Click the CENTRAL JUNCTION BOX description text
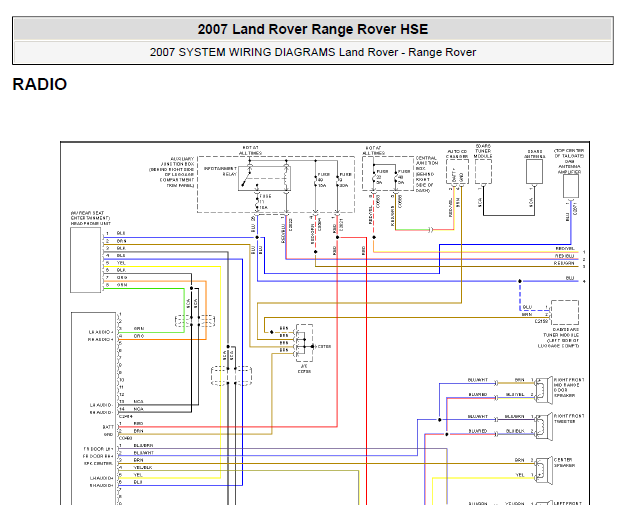Screen dimensions: 626x505 (427, 174)
